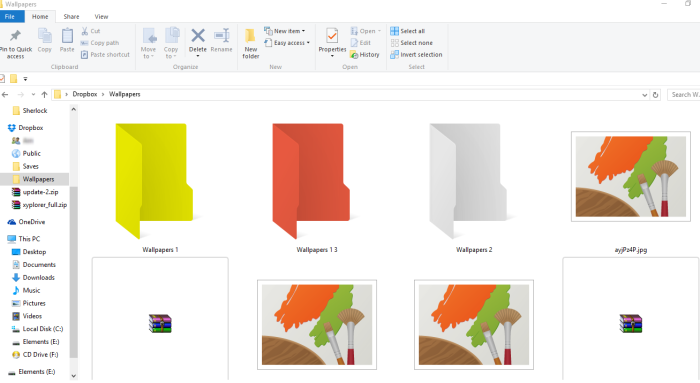Click the Up one level arrow
700x383 pixels.
pyautogui.click(x=44, y=95)
